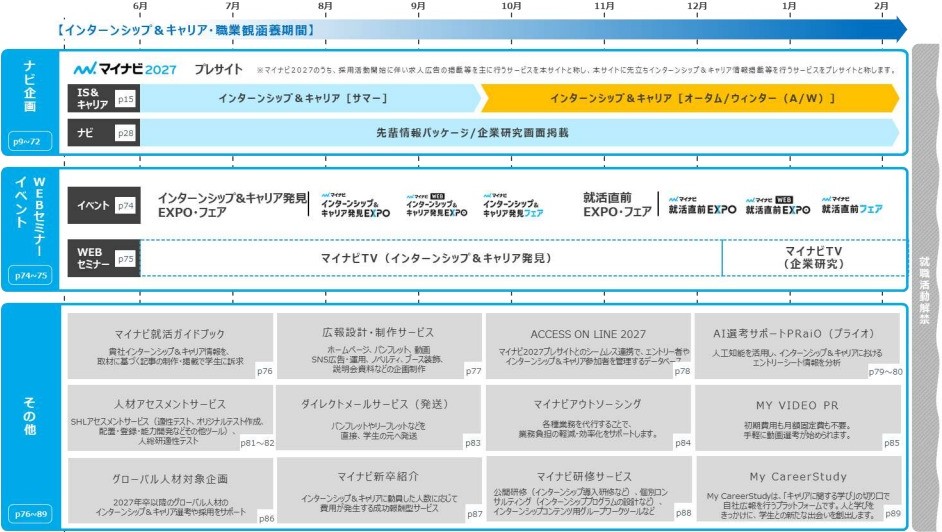
Task: Click the インターンシップ&キャリア発見 EXPO・フェア heading
Action: click(x=232, y=205)
